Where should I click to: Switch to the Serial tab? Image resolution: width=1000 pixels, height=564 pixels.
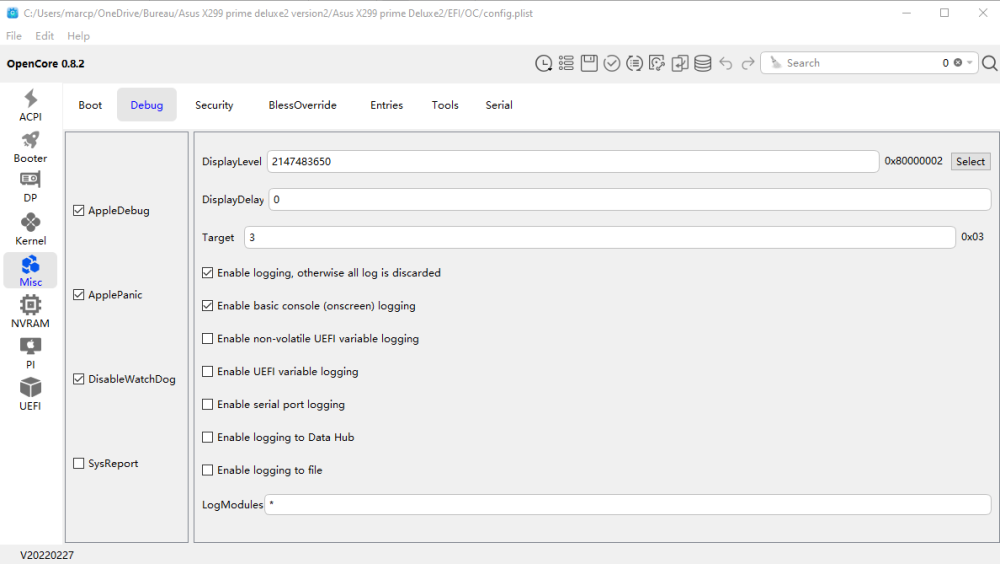tap(499, 105)
